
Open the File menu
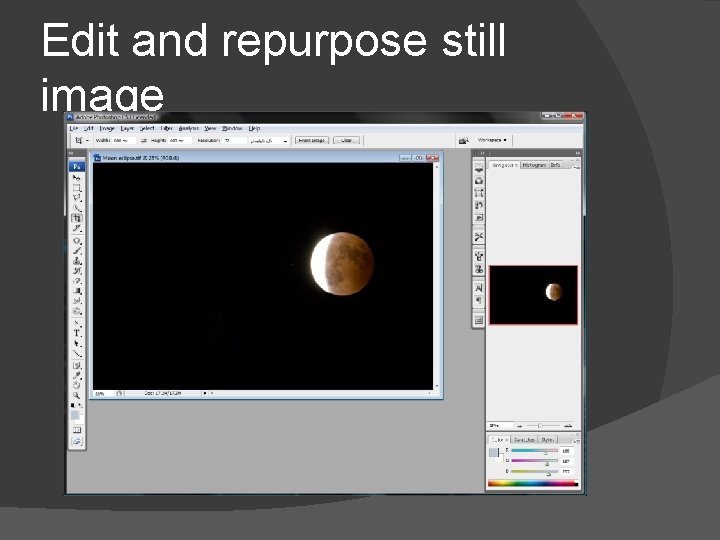tap(73, 129)
